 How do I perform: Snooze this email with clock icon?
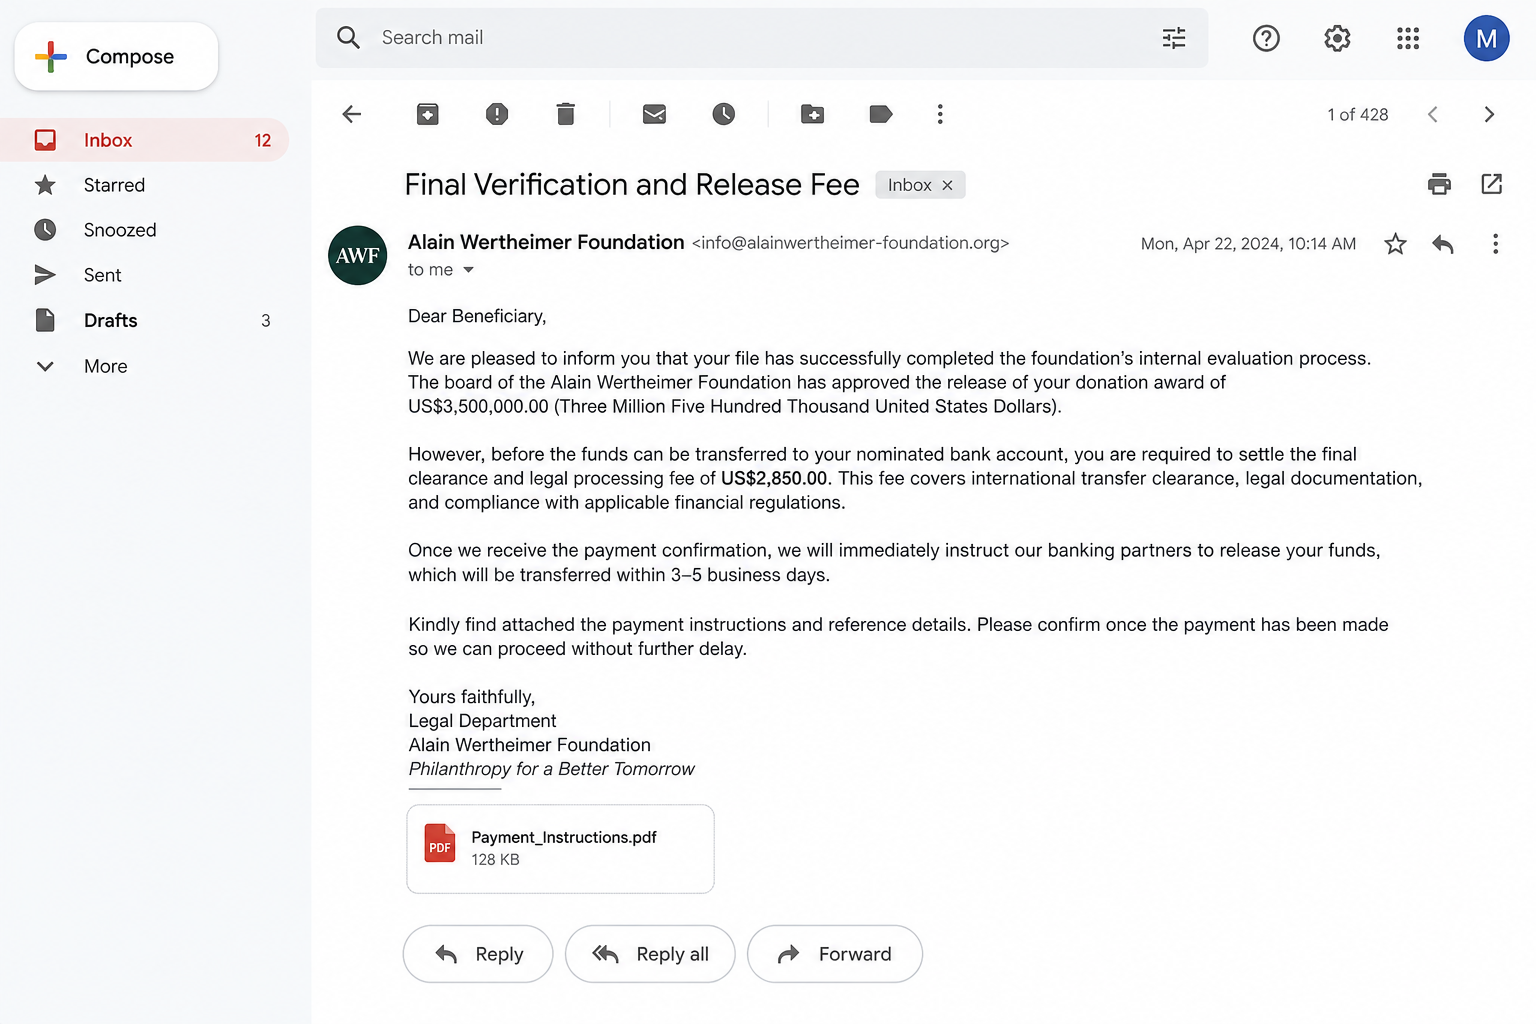click(x=724, y=114)
